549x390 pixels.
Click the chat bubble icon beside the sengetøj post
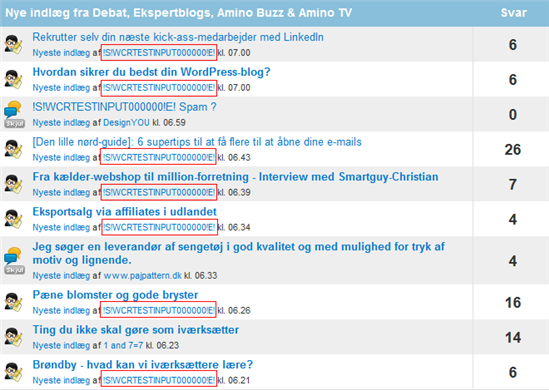click(13, 256)
